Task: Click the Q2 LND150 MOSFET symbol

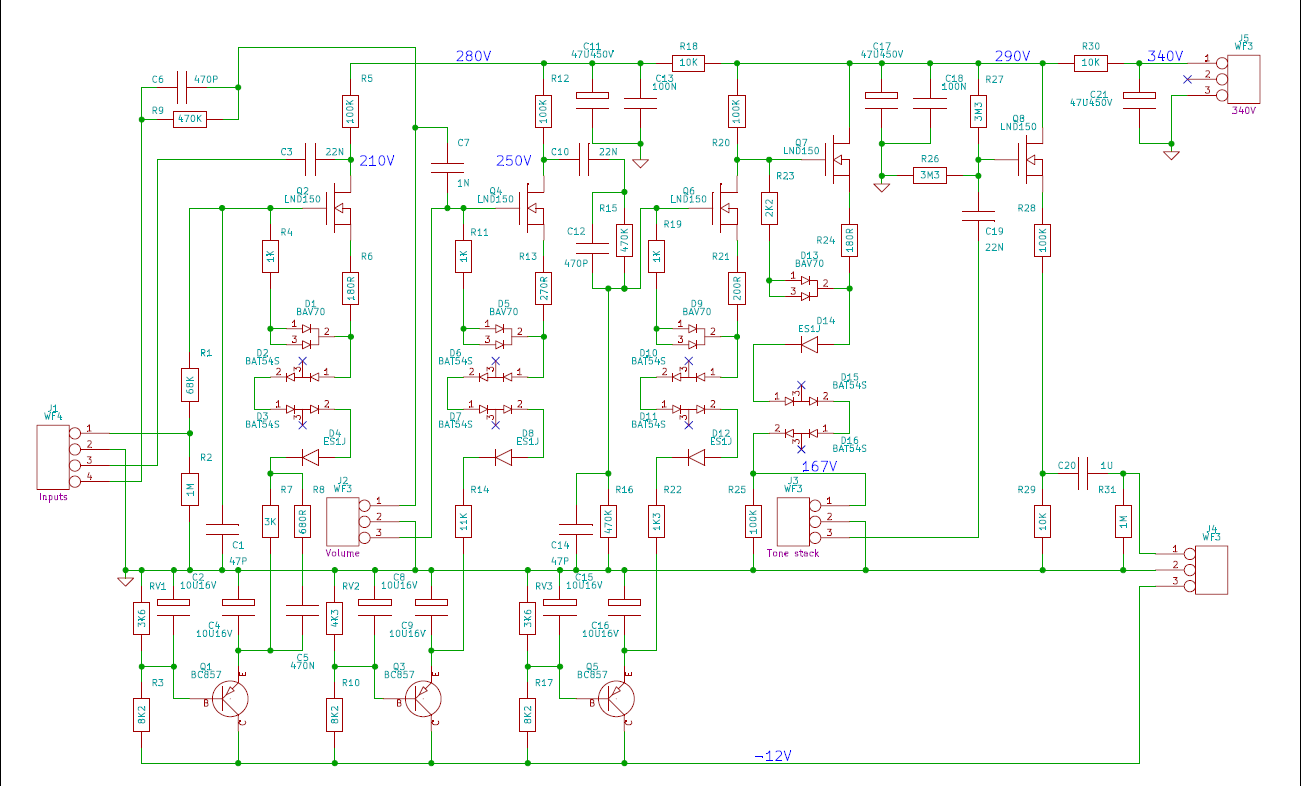Action: 338,209
